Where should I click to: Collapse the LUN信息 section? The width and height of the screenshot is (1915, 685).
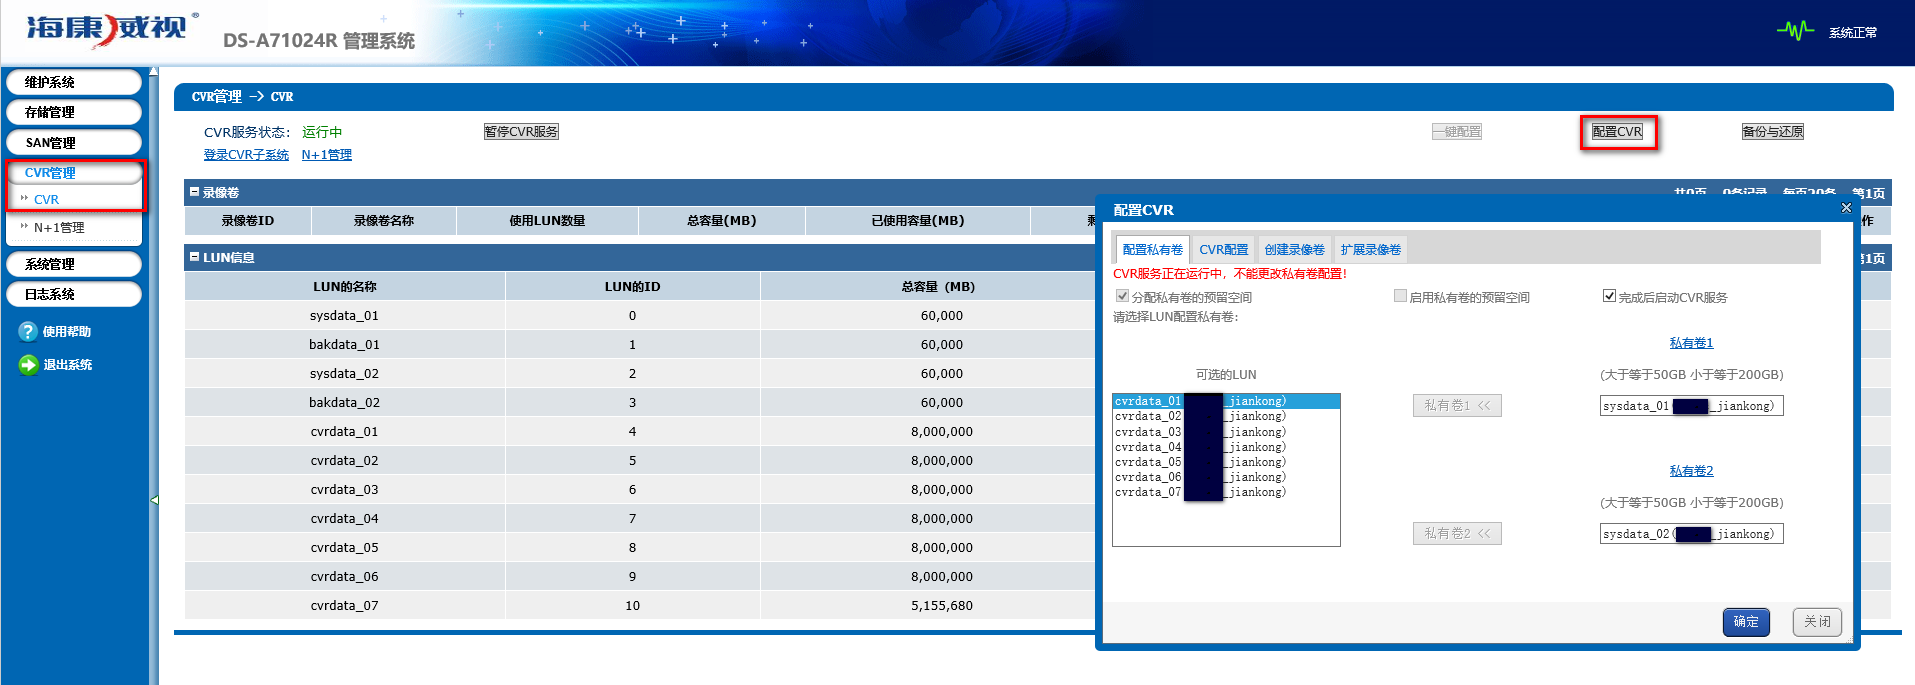[194, 257]
